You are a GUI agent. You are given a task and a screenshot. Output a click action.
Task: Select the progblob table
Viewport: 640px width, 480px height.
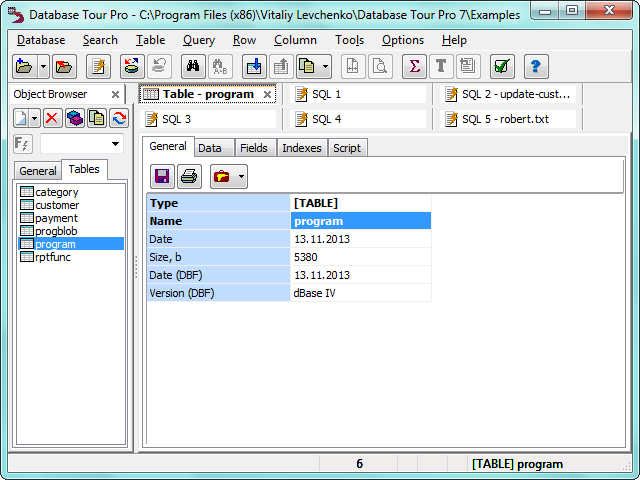pos(49,231)
